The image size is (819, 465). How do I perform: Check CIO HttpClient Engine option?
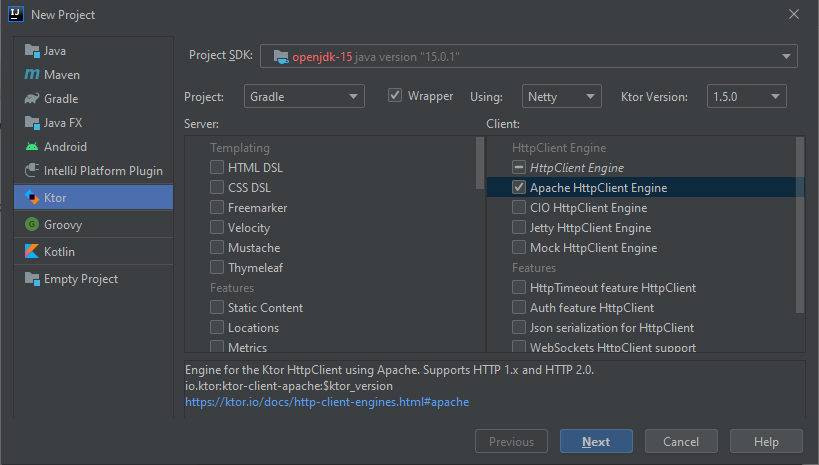519,207
